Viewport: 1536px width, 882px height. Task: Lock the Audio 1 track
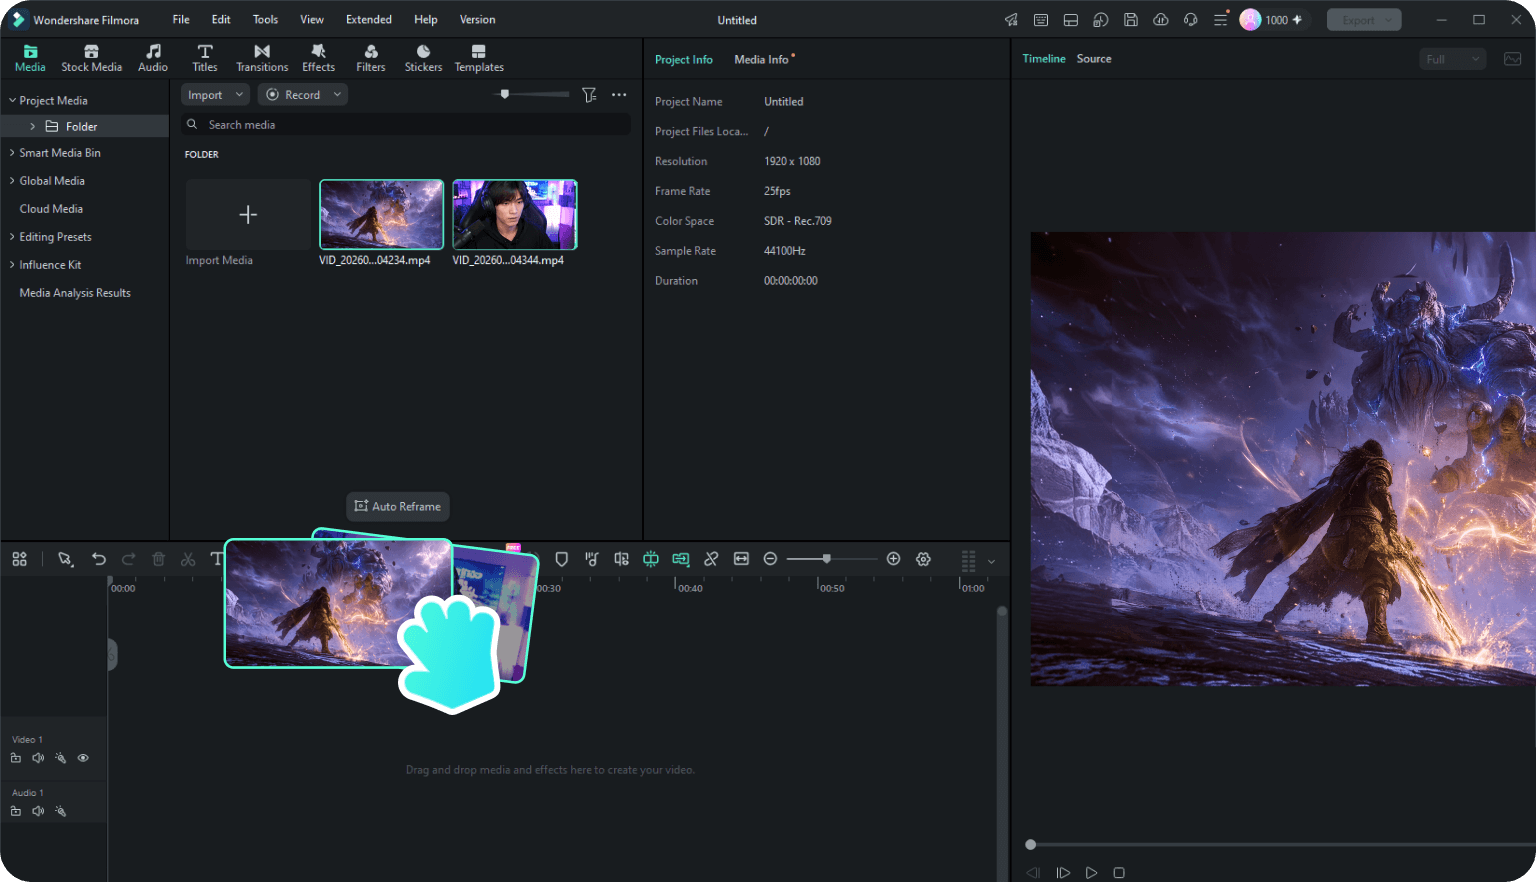pyautogui.click(x=16, y=811)
